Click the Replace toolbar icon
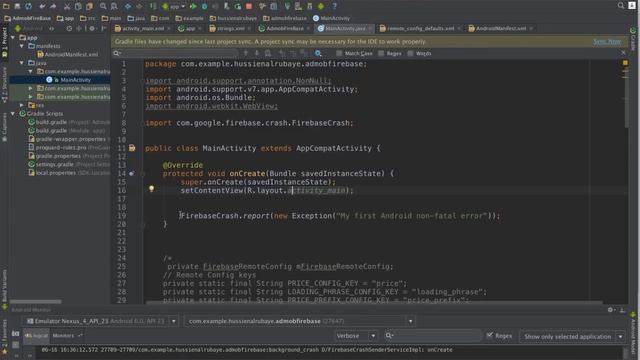 [x=114, y=6]
